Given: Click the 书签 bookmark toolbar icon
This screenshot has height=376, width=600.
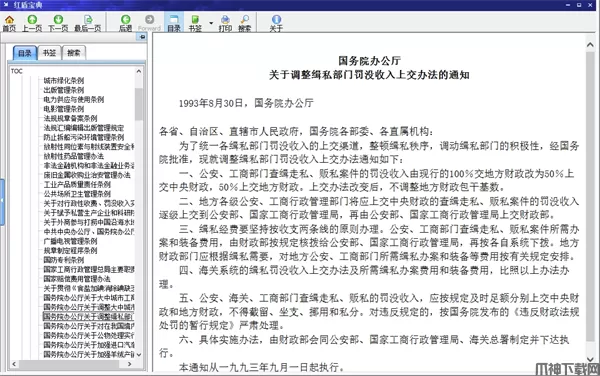Looking at the screenshot, I should [x=195, y=23].
